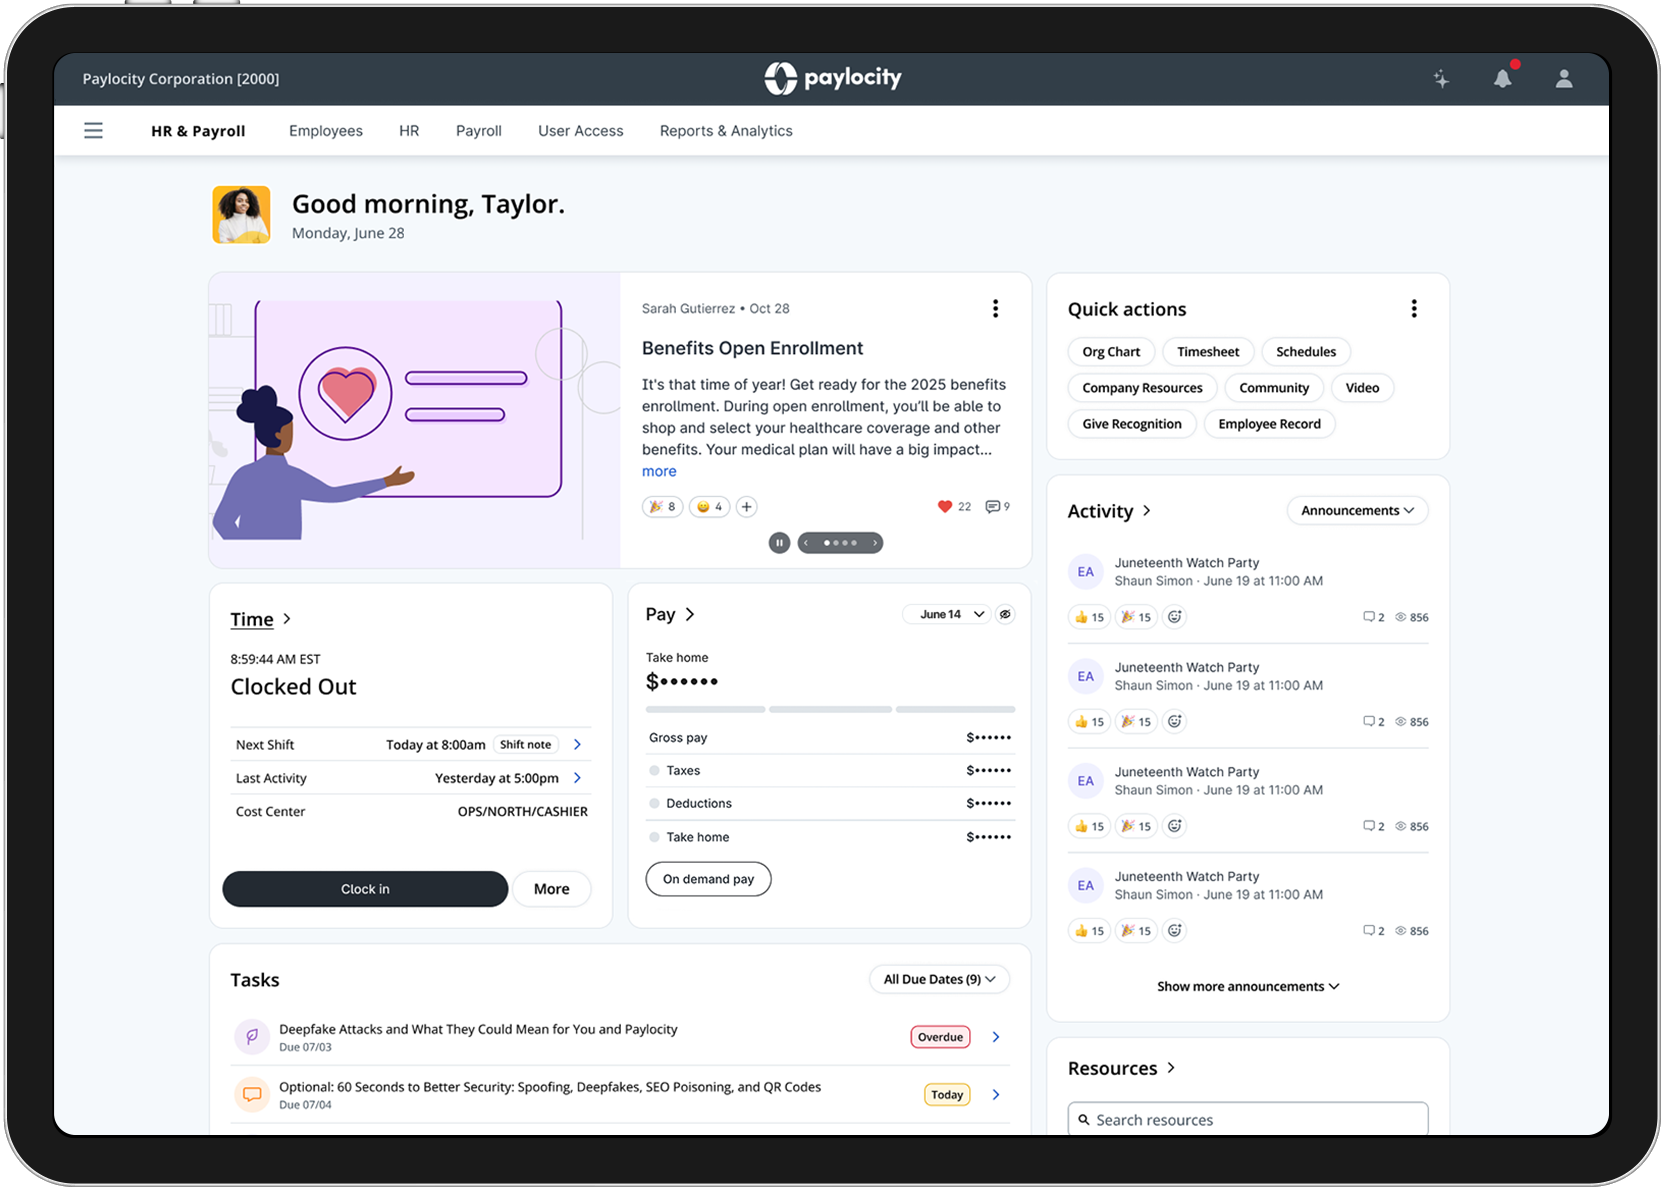Add emoji reaction on last Juneteenth post
The height and width of the screenshot is (1187, 1661).
pyautogui.click(x=1175, y=931)
